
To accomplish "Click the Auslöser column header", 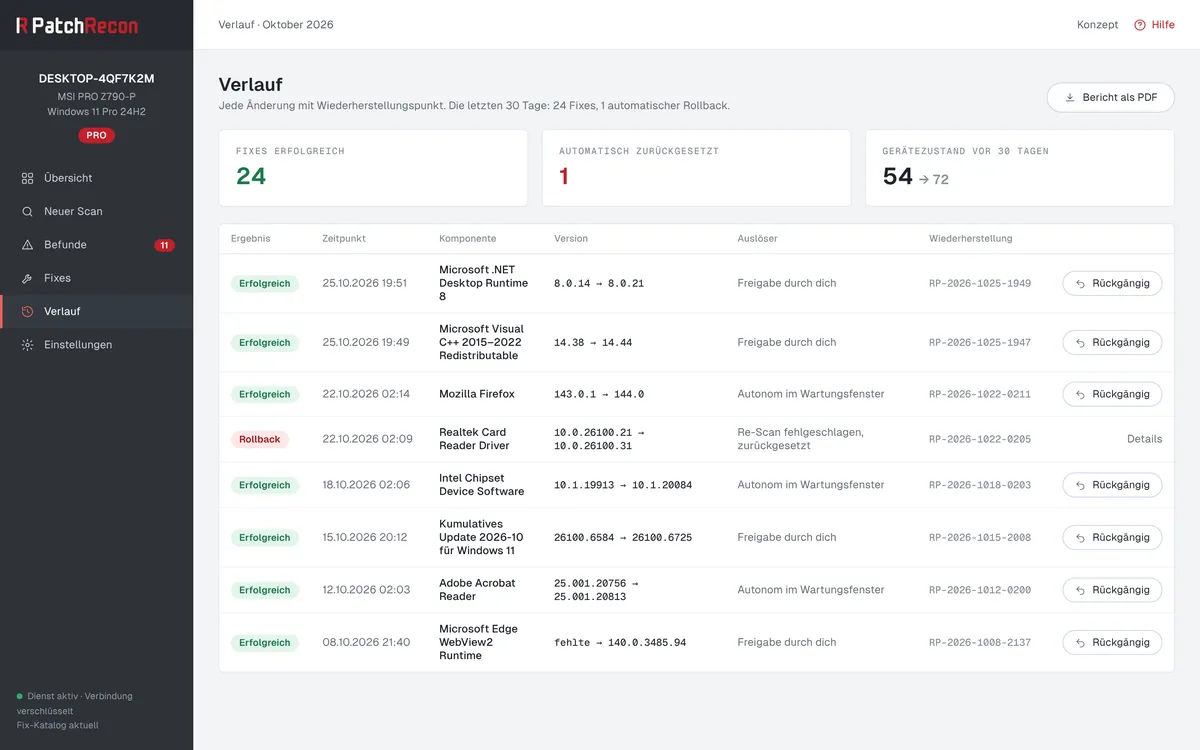I will pos(757,239).
